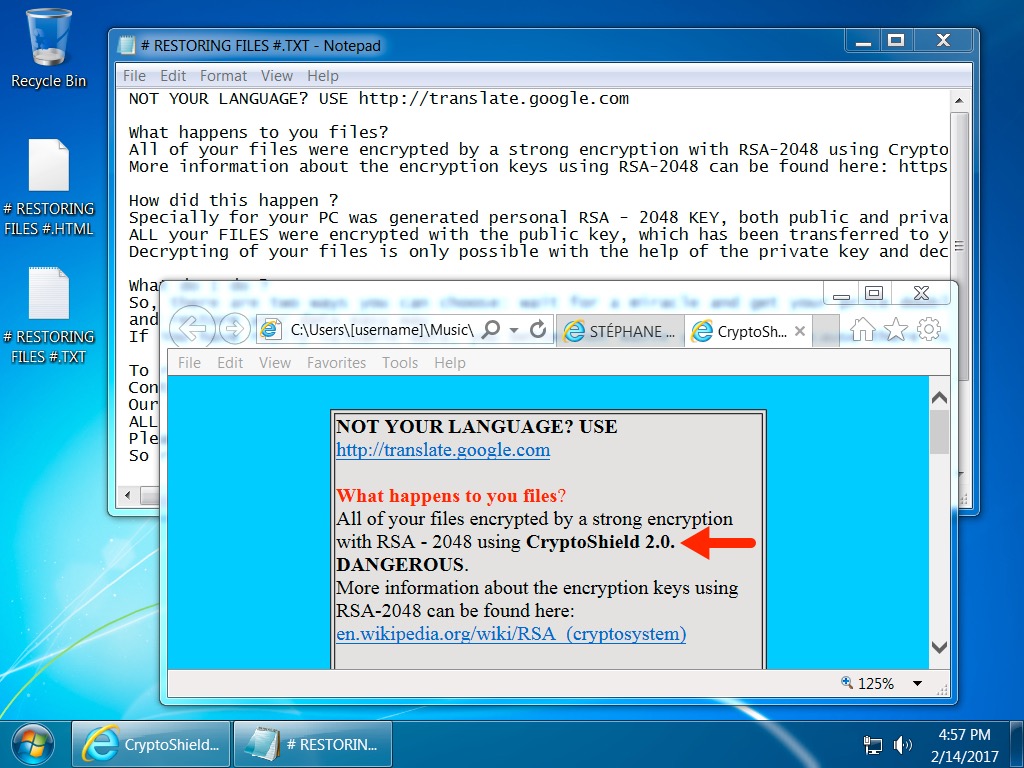1024x768 pixels.
Task: Click the zoom magnifier icon in status bar
Action: tap(847, 682)
